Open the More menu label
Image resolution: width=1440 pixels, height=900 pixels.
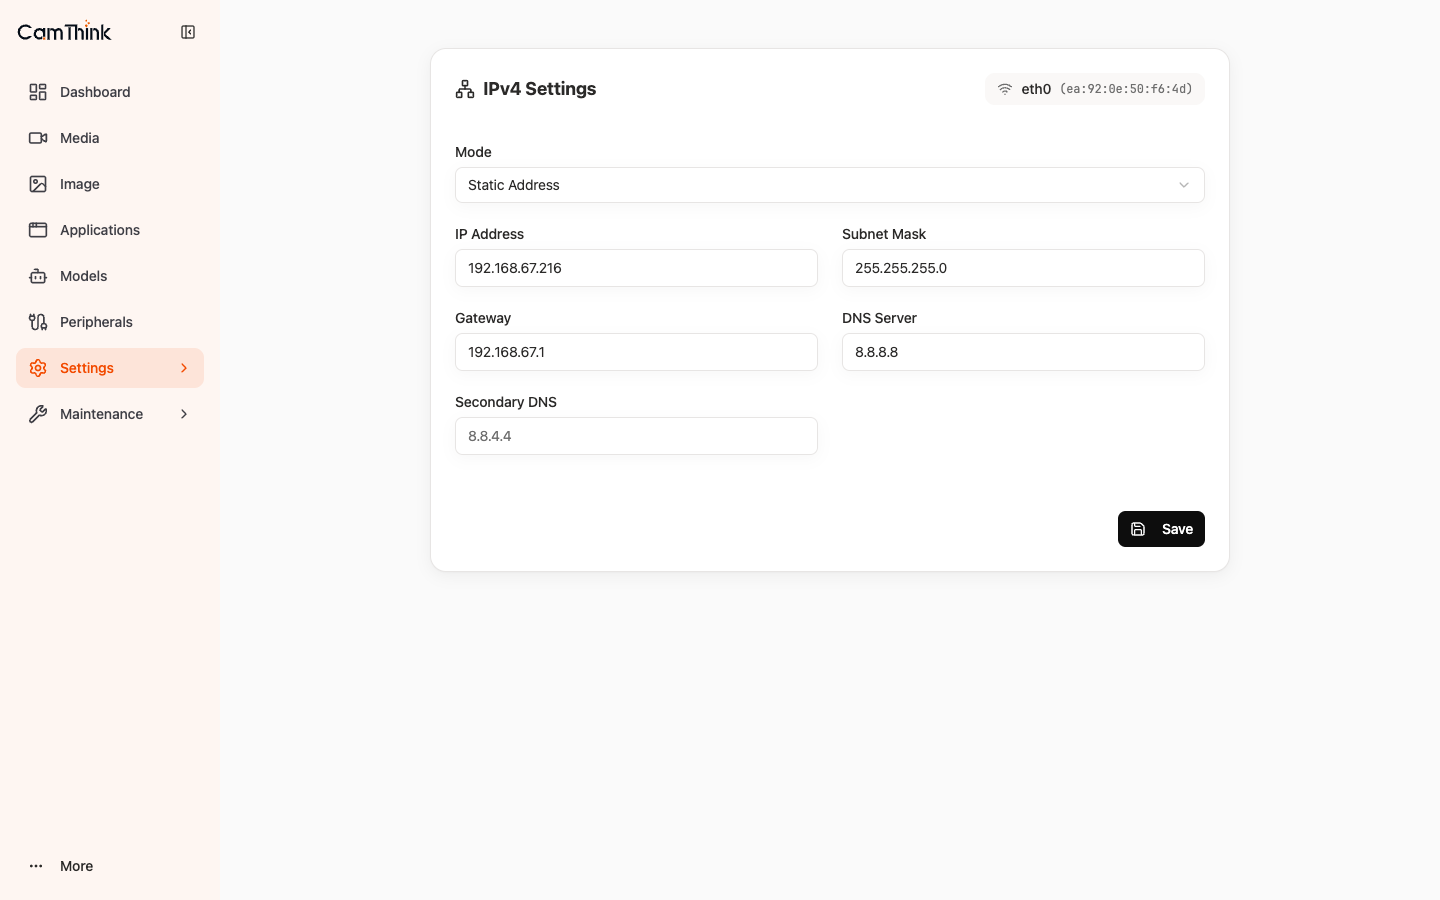77,866
